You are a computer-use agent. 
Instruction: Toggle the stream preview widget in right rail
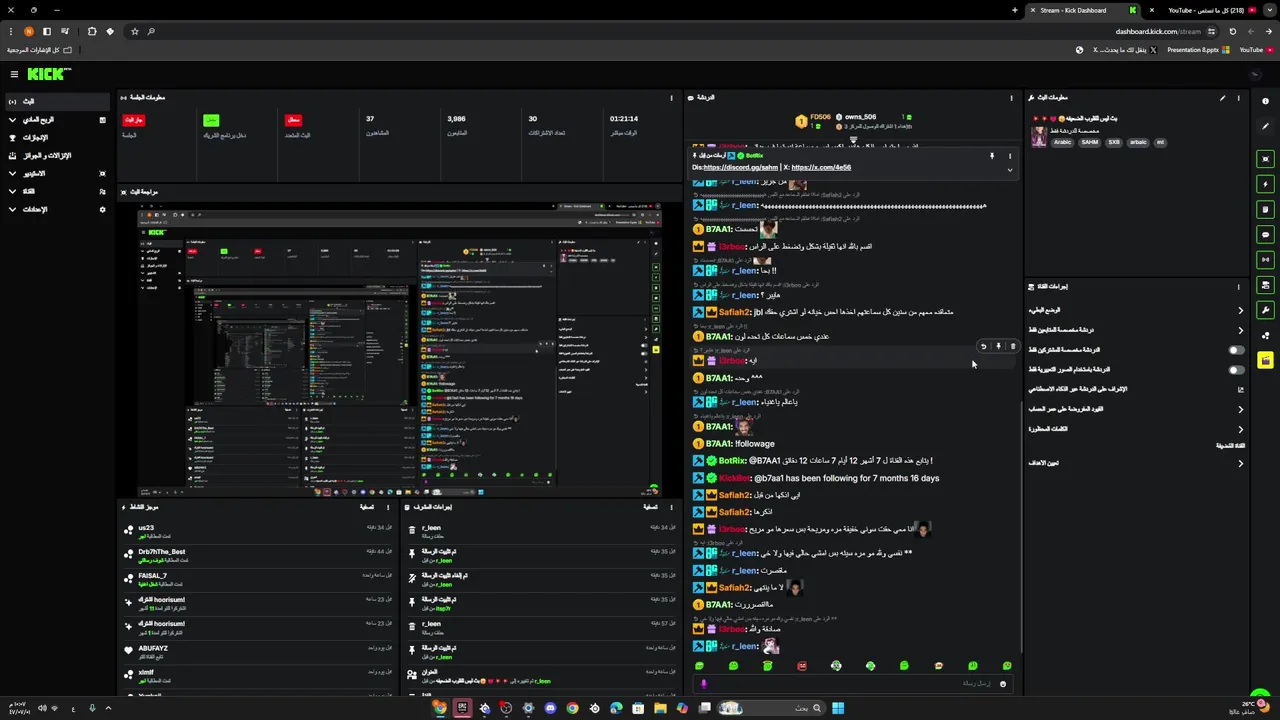(x=1265, y=159)
